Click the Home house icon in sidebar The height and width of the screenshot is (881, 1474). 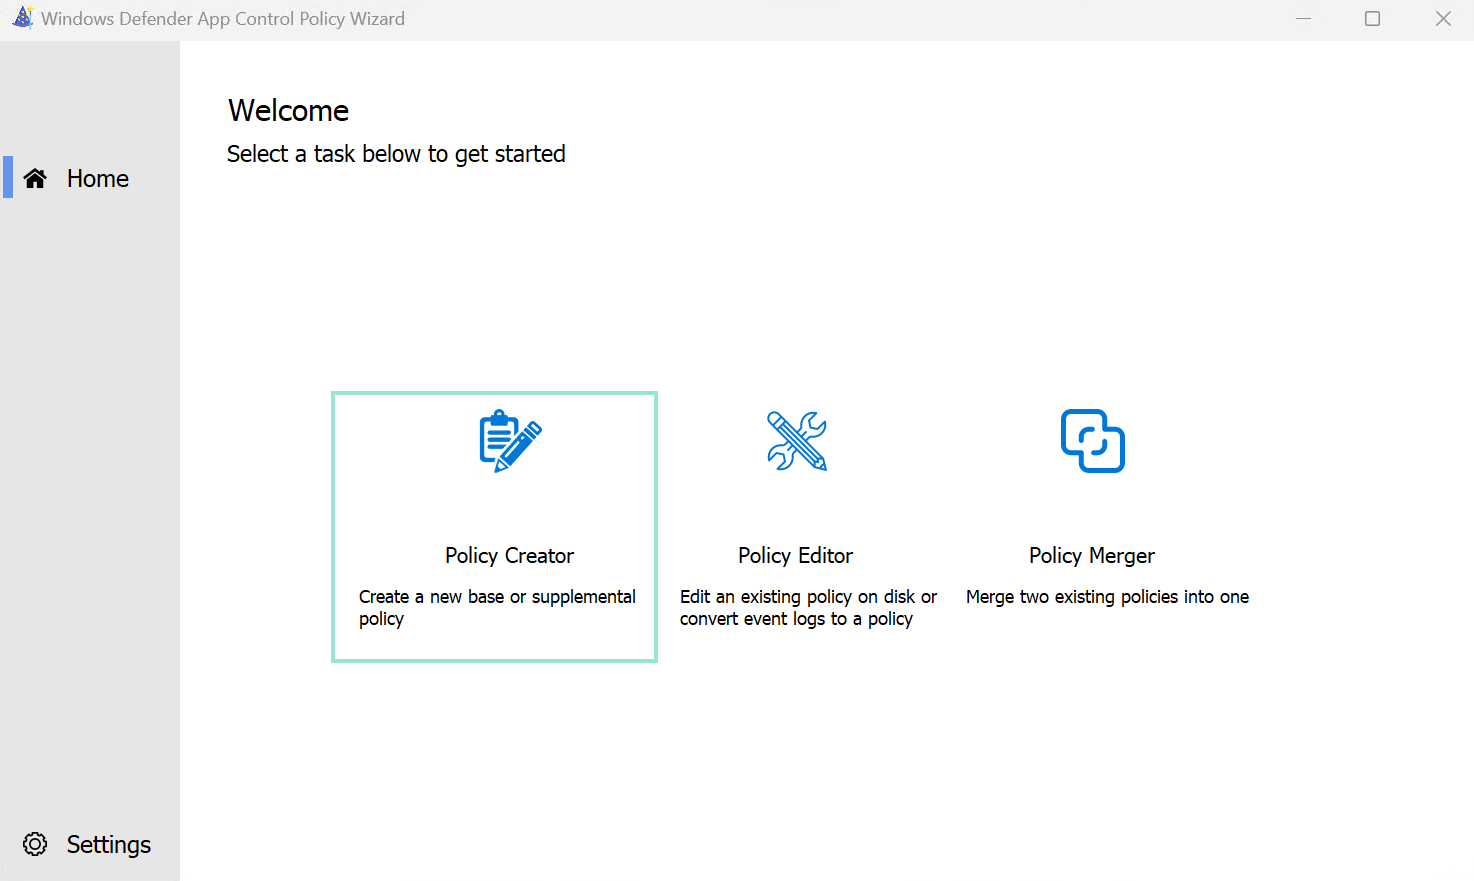pyautogui.click(x=35, y=178)
